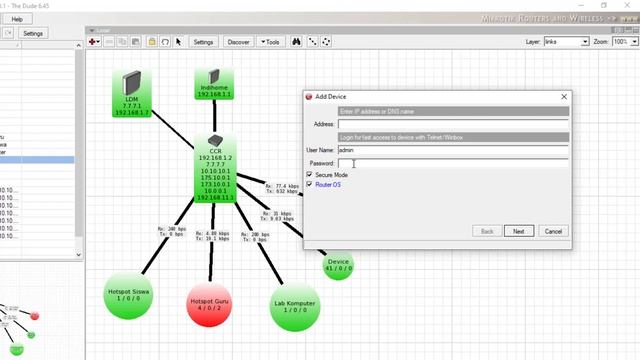Select the arrow pointer tool
The image size is (640, 360).
click(178, 42)
